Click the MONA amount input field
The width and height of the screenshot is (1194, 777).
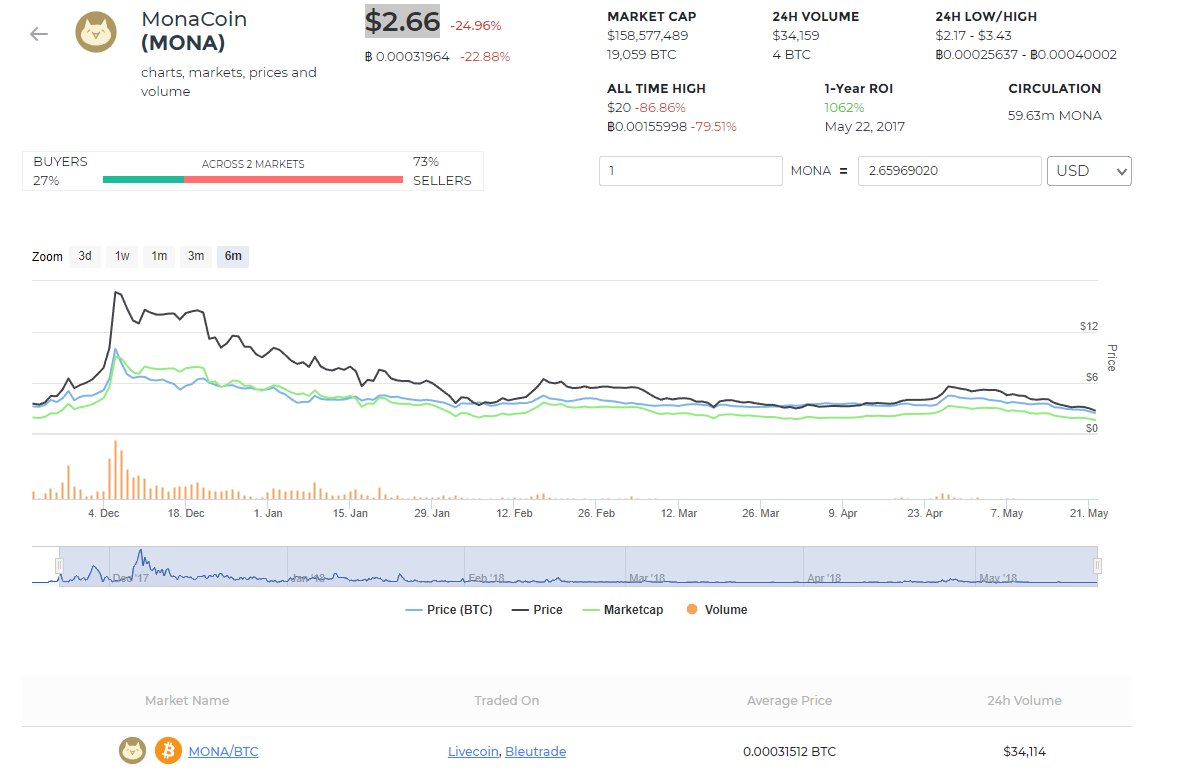point(691,171)
